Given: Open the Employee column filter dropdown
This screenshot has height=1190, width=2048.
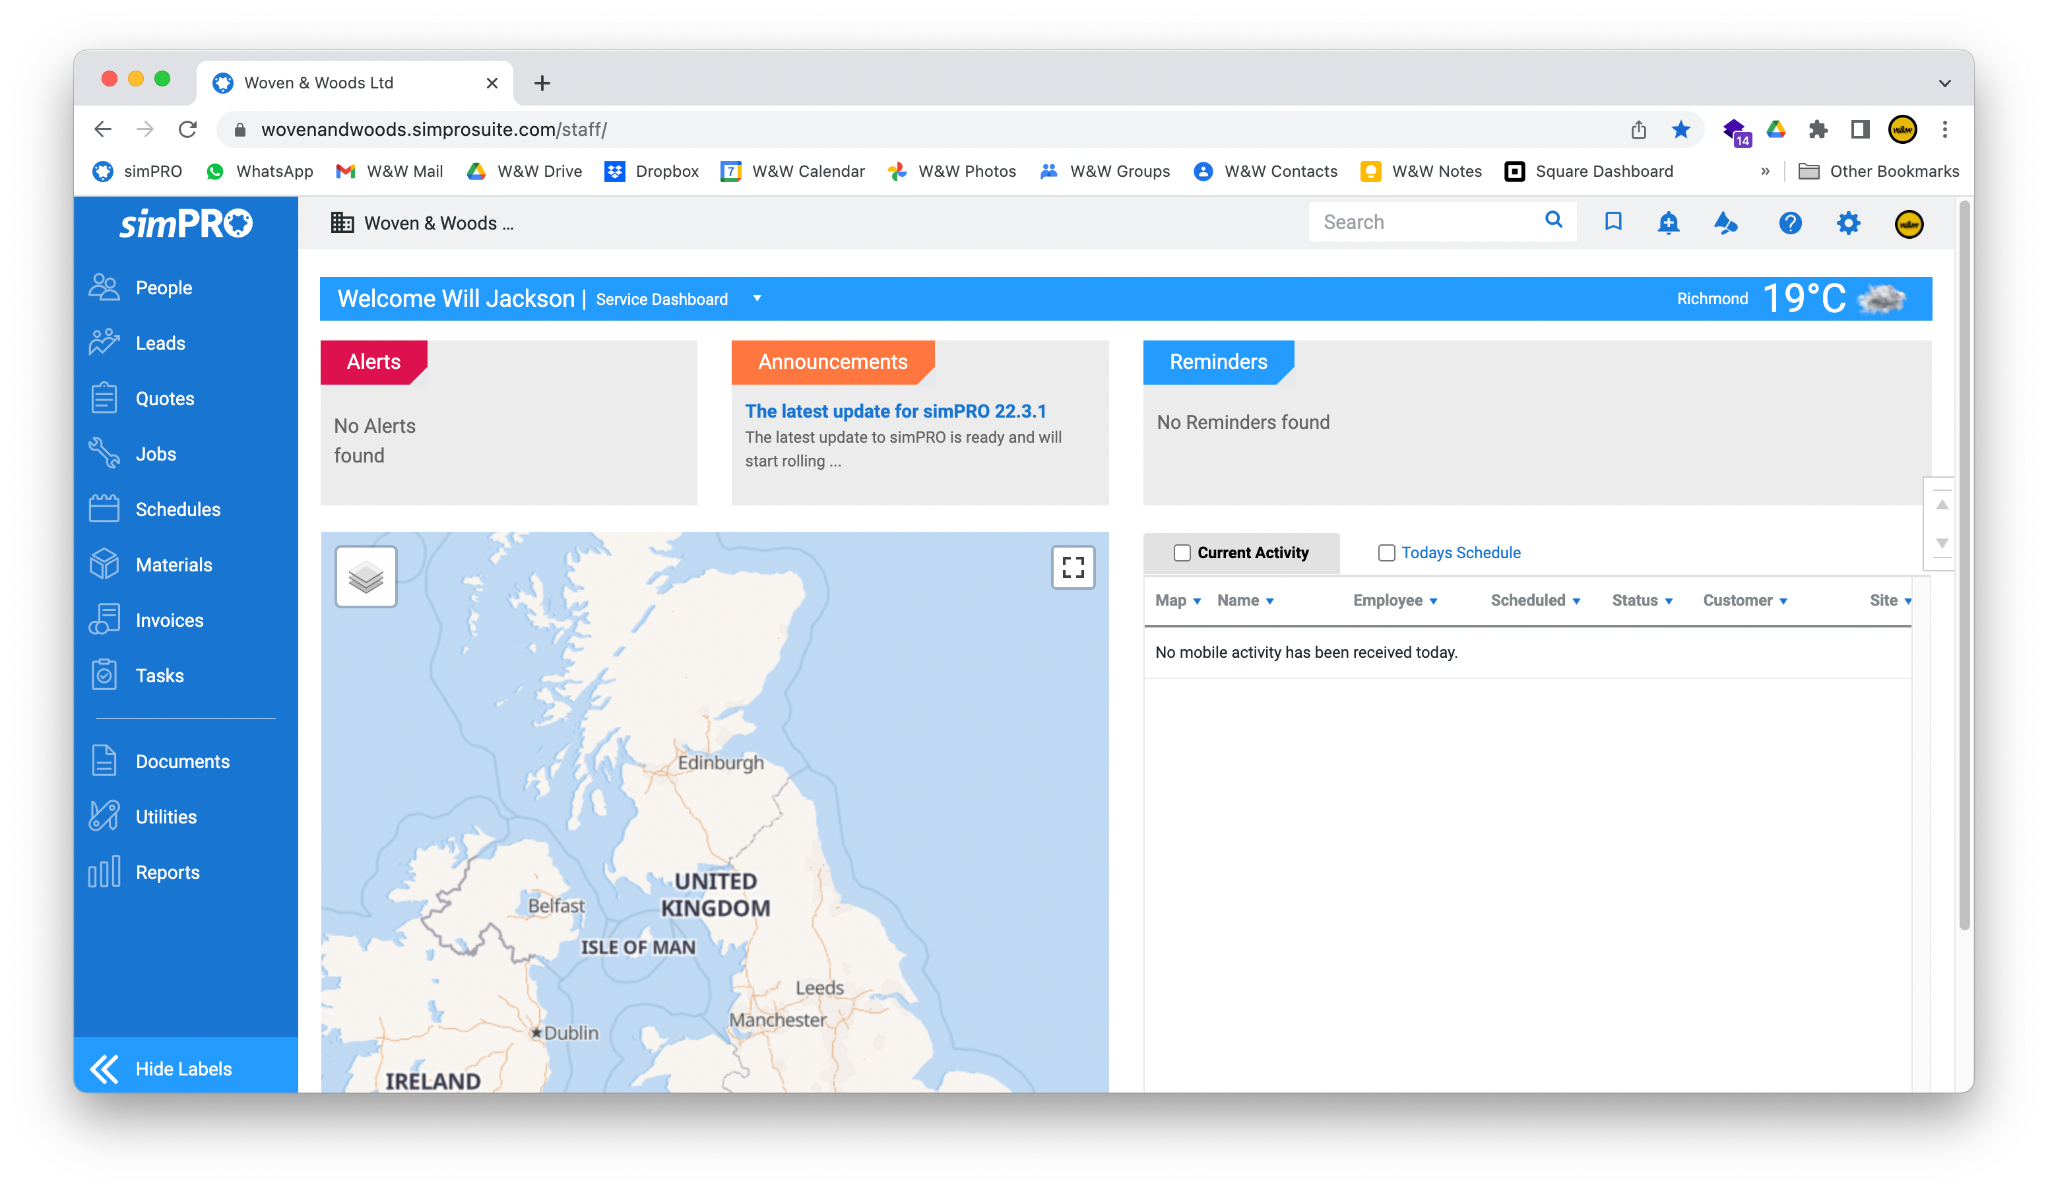Looking at the screenshot, I should click(x=1433, y=601).
